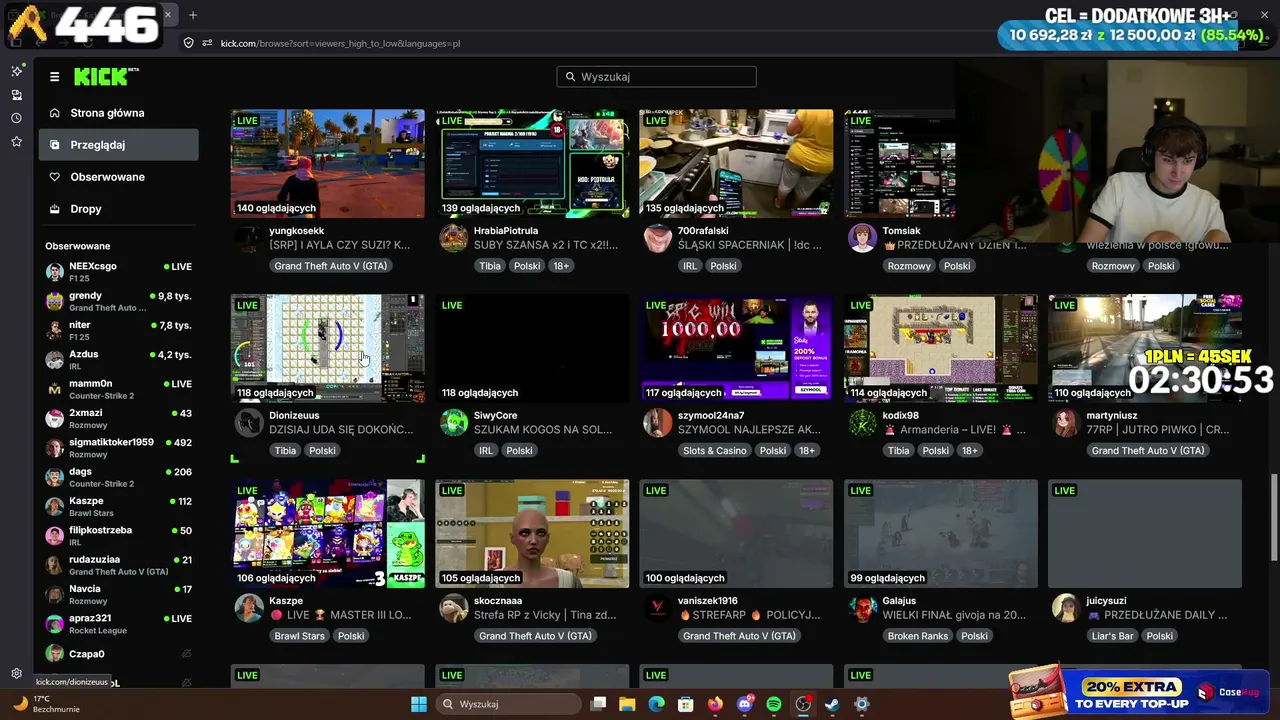Click Czapa0 avatar in followed list

(x=55, y=653)
